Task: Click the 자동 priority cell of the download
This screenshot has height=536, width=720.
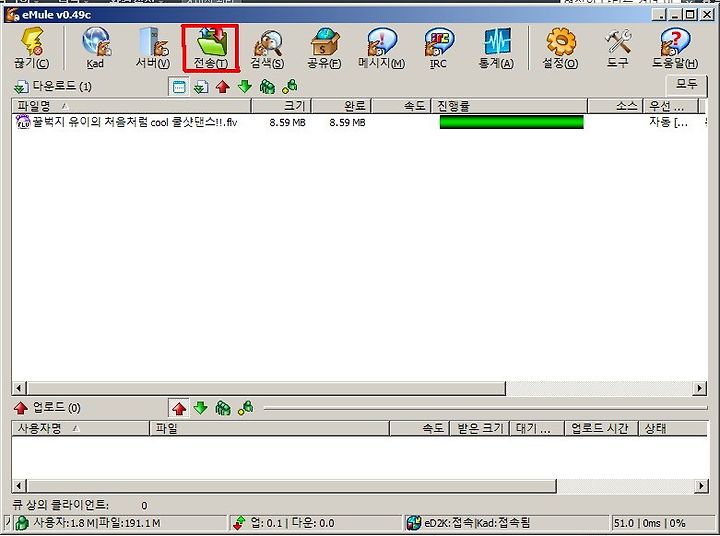Action: (668, 122)
